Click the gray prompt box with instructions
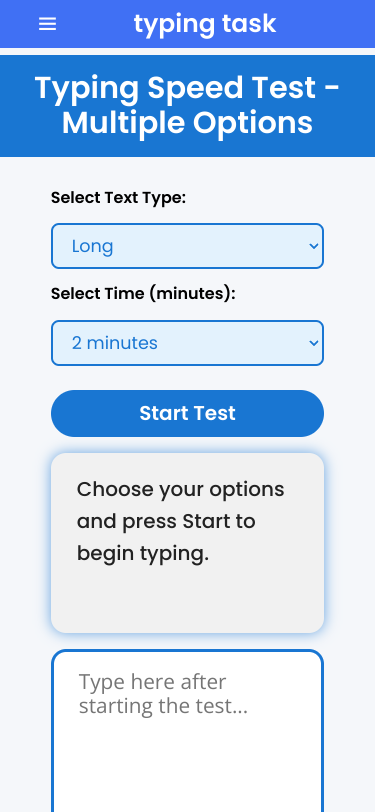 [188, 543]
